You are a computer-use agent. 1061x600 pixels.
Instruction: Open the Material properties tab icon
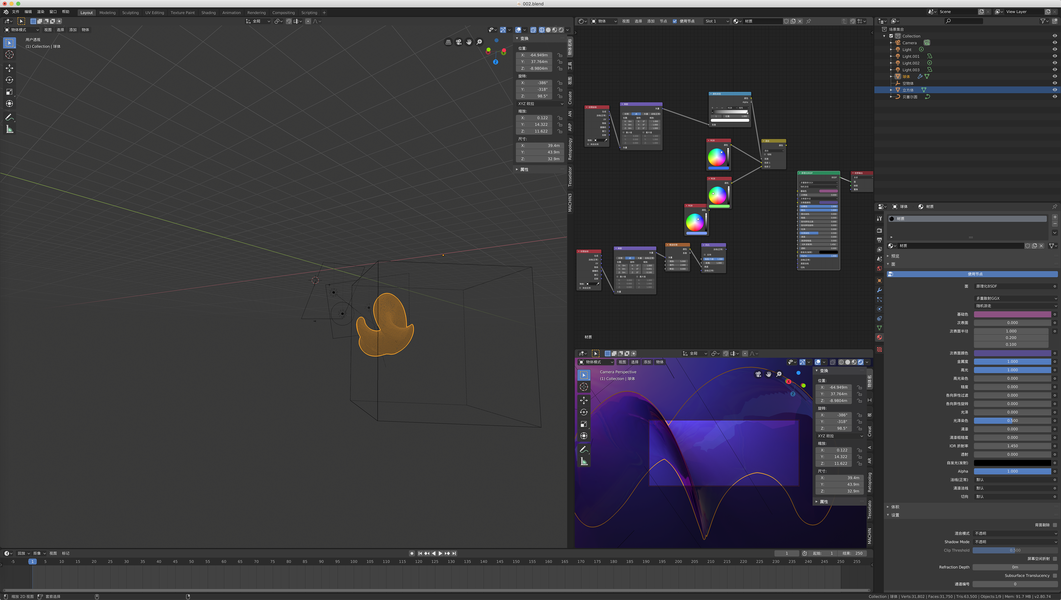click(x=879, y=337)
